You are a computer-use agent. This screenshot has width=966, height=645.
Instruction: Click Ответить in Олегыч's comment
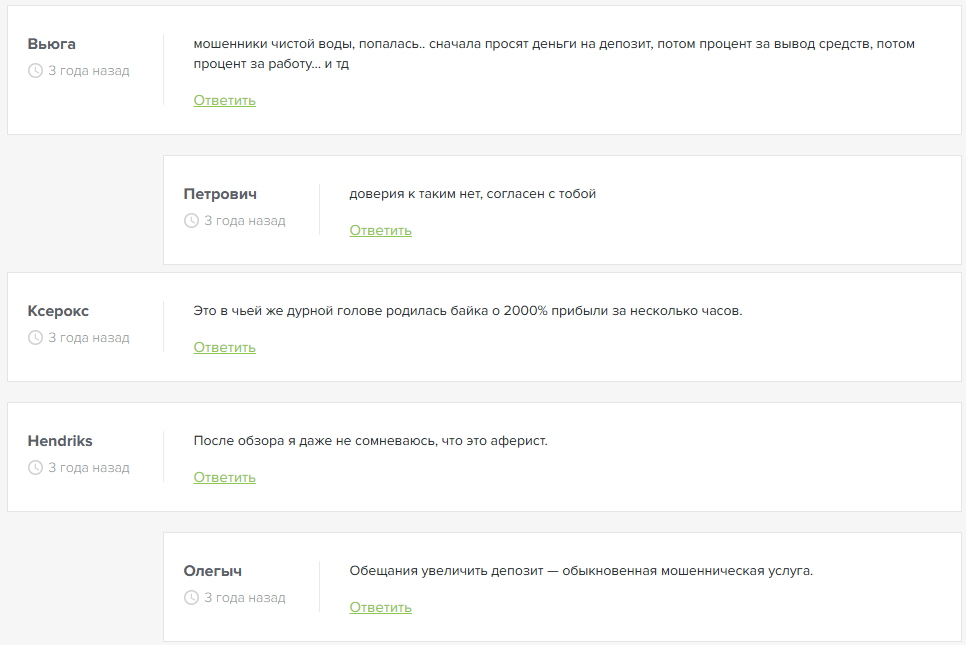tap(380, 607)
